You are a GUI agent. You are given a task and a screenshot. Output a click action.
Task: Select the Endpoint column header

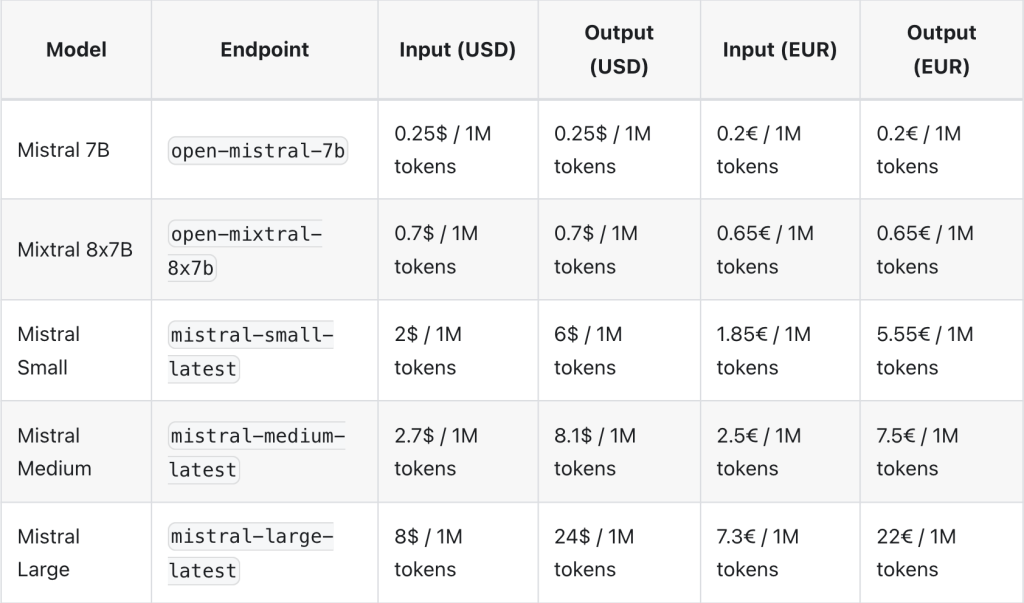tap(264, 50)
